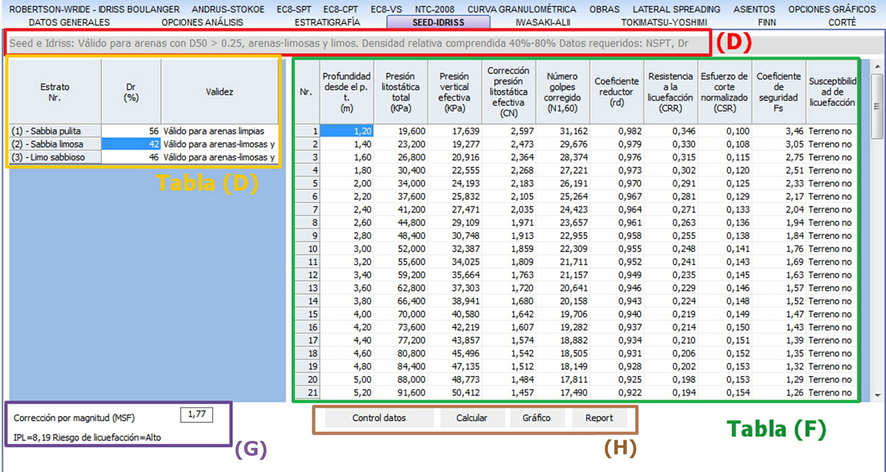Select stratum row (2) - Sabbia limosa
Screen dimensions: 886x472
[55, 144]
